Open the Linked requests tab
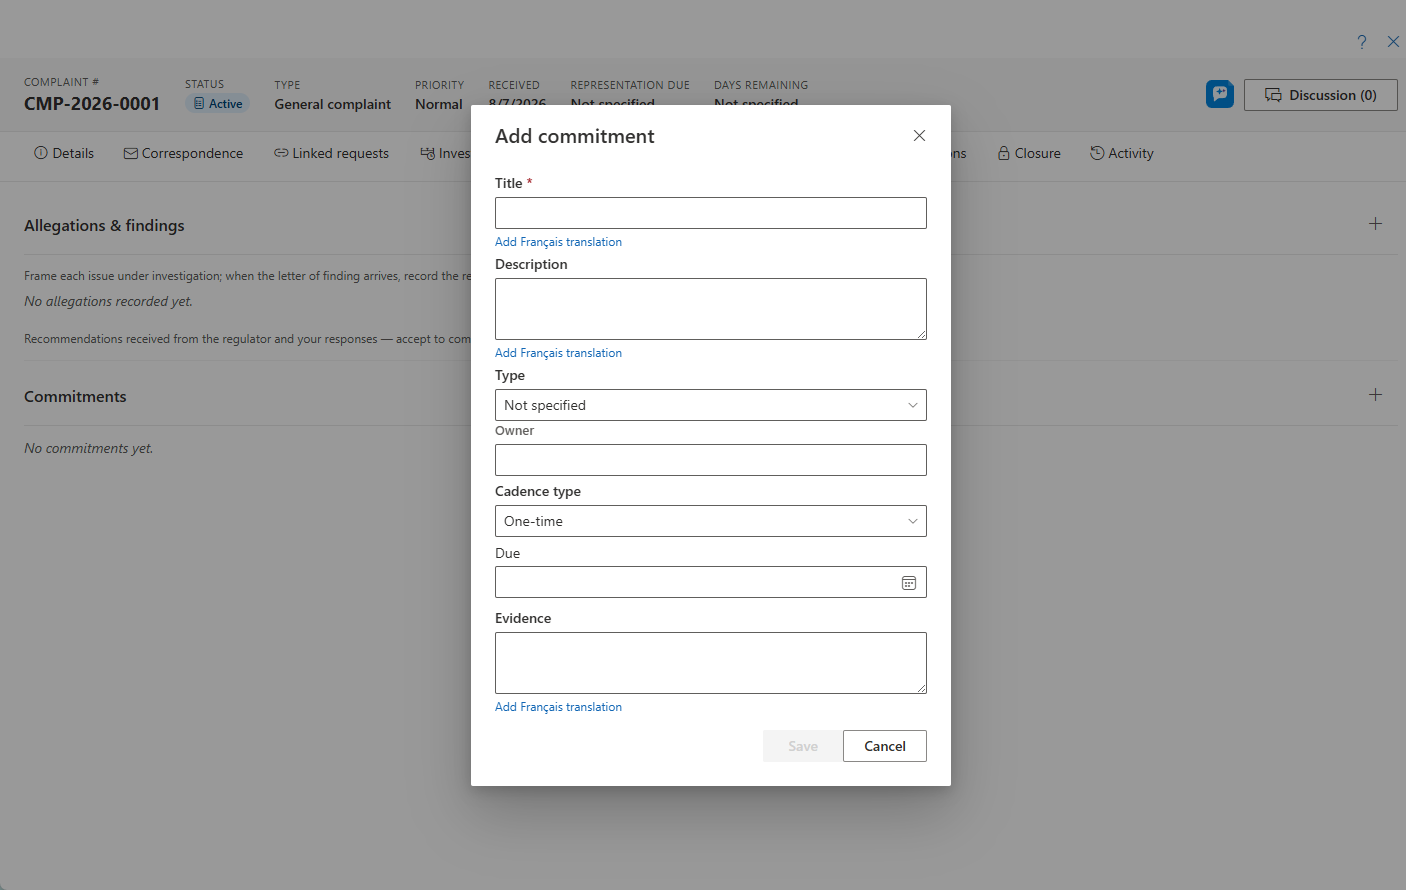1406x890 pixels. (331, 153)
